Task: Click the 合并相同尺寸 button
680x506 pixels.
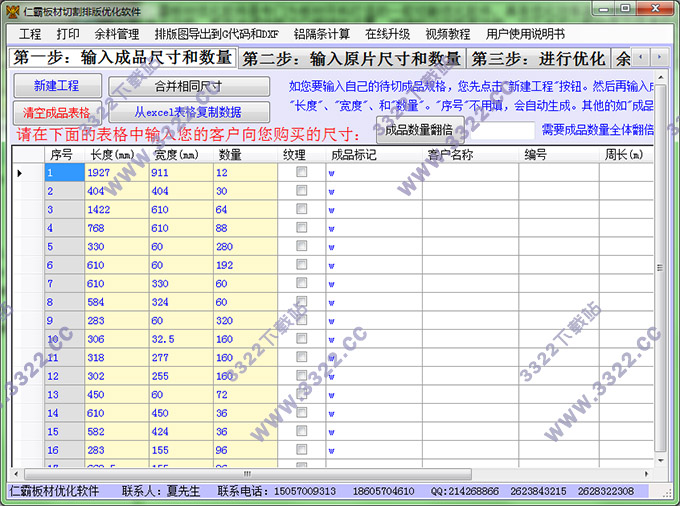Action: 189,86
